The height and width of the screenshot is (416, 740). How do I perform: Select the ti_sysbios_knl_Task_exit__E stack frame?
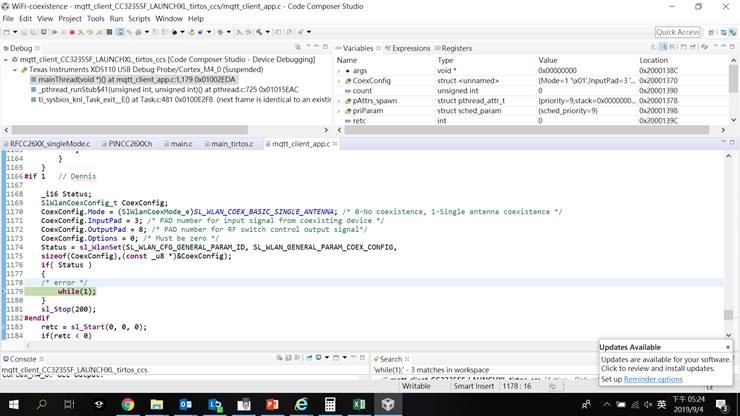pyautogui.click(x=181, y=100)
